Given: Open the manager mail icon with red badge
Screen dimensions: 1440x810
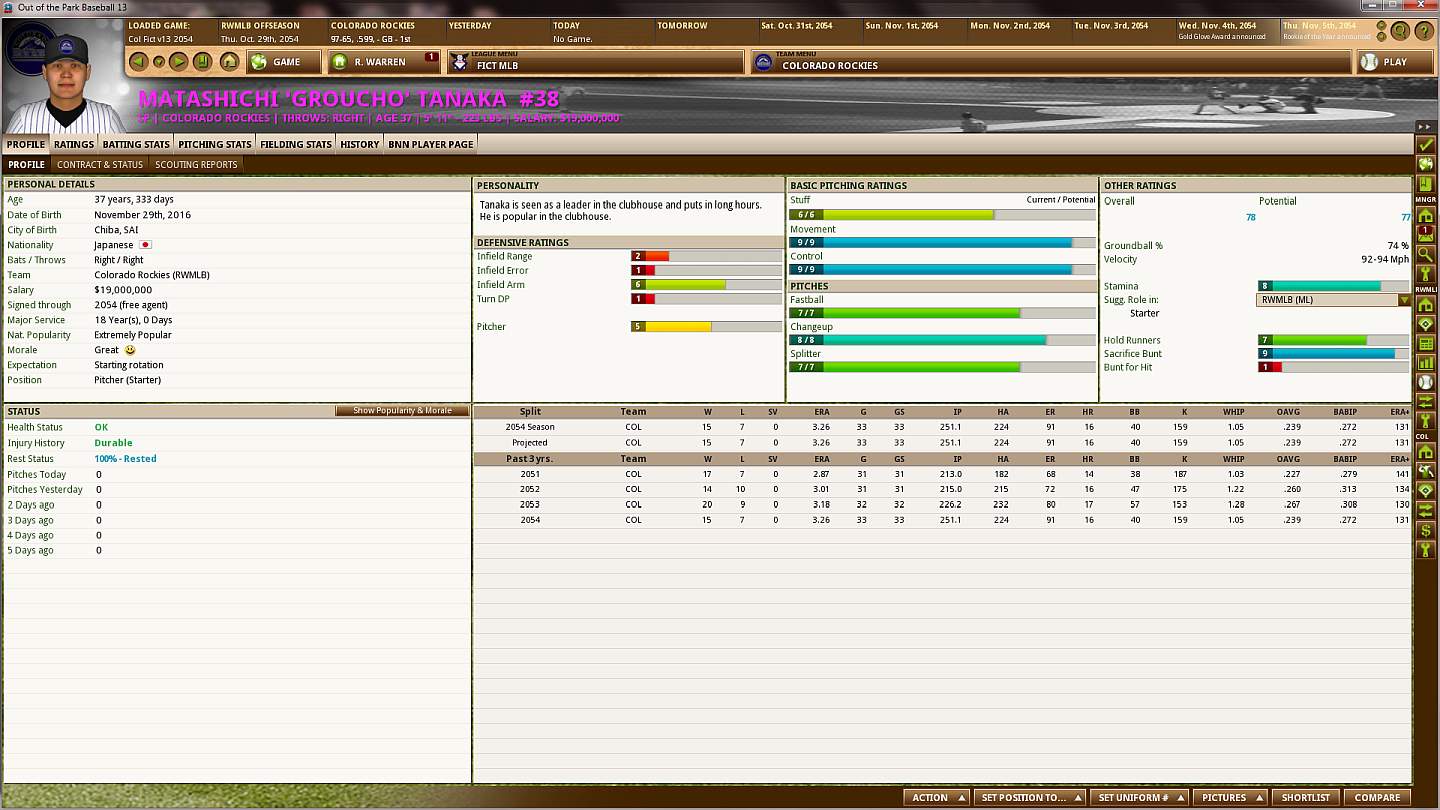Looking at the screenshot, I should coord(1426,235).
